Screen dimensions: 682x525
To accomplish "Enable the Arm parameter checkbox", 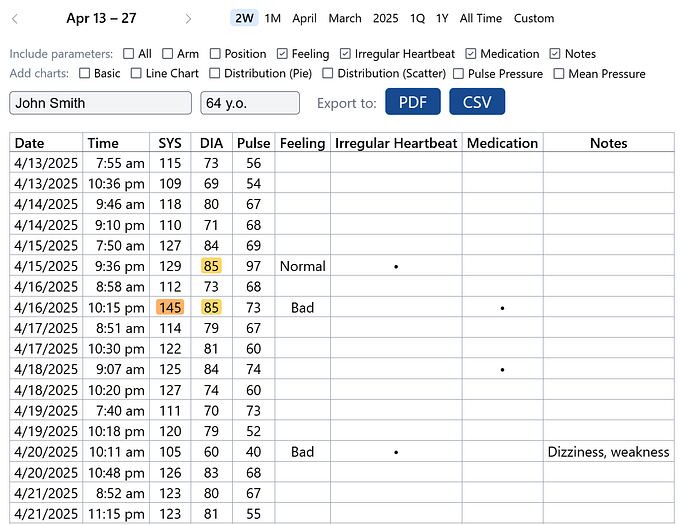I will [168, 54].
